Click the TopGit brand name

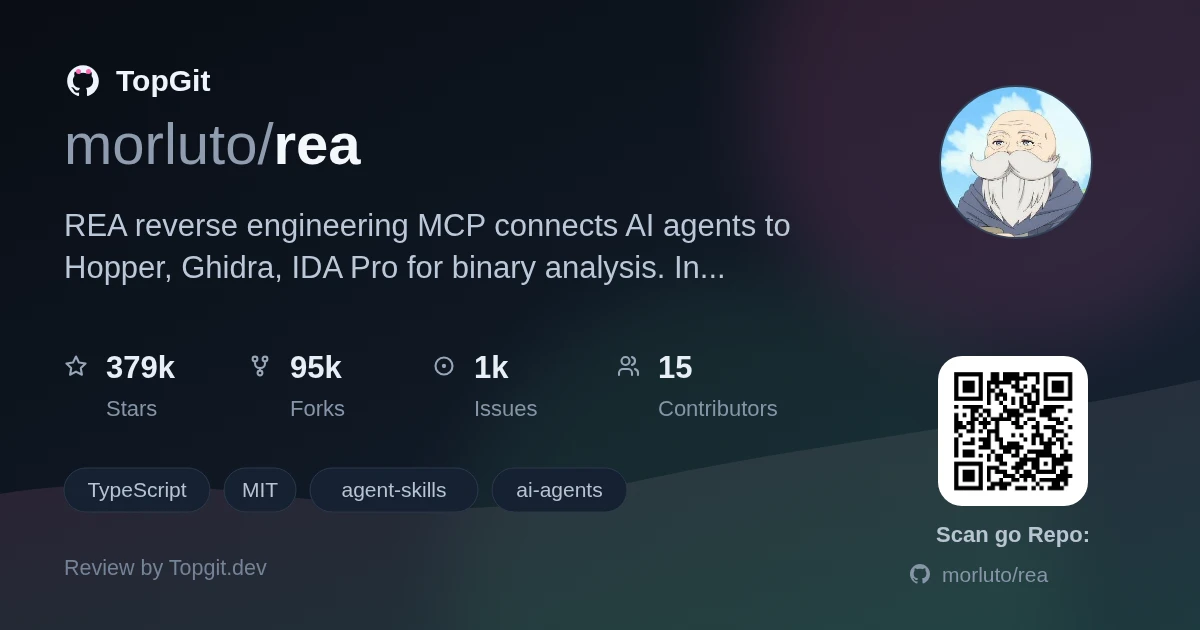[x=163, y=81]
